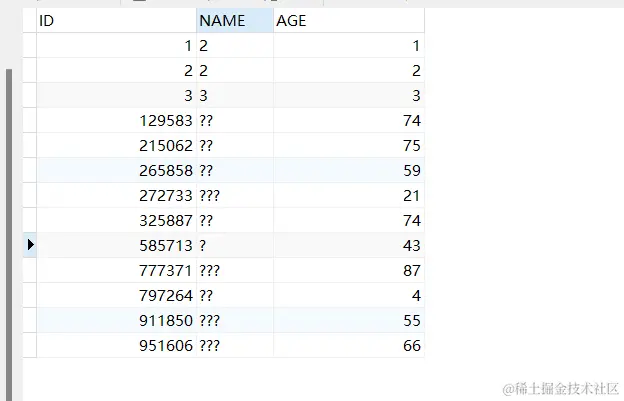The width and height of the screenshot is (624, 401).
Task: Click AGE cell 87 in row 777371
Action: [x=349, y=271]
